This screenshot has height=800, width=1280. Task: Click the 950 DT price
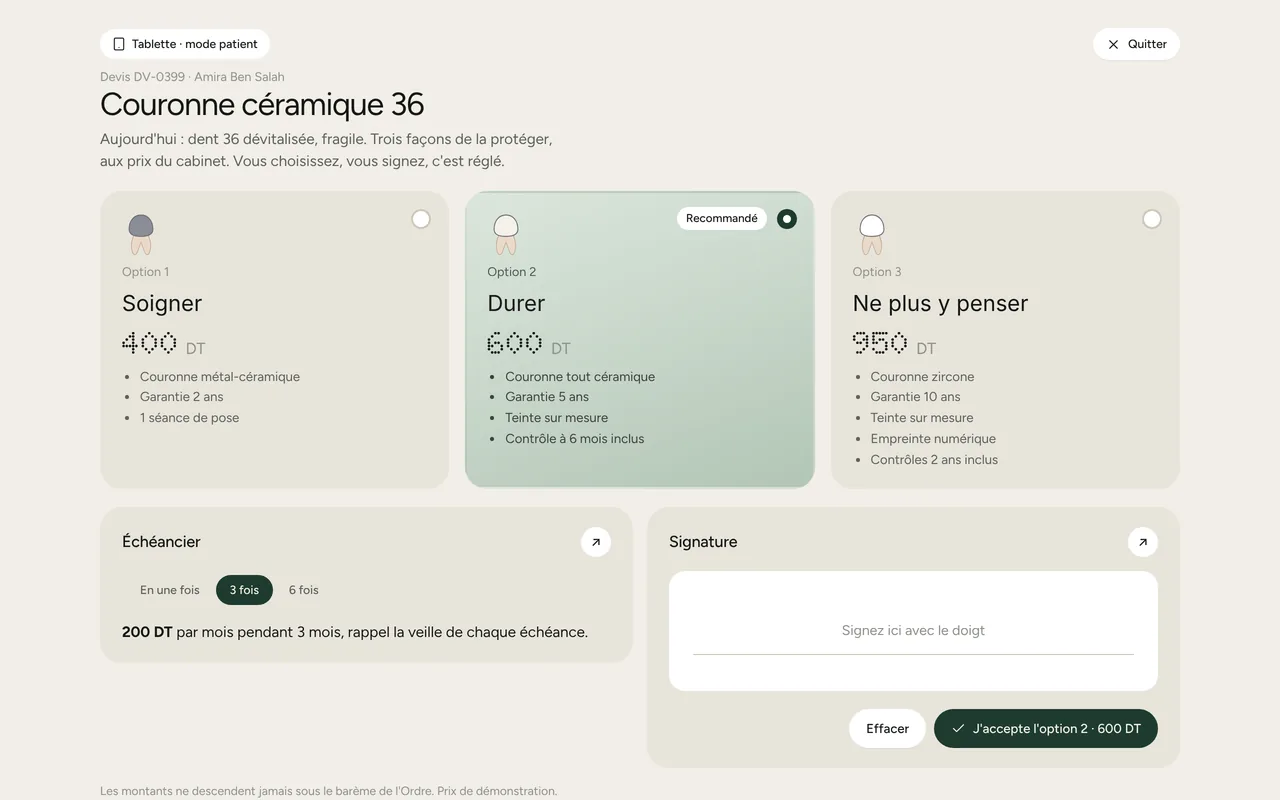[x=895, y=344]
